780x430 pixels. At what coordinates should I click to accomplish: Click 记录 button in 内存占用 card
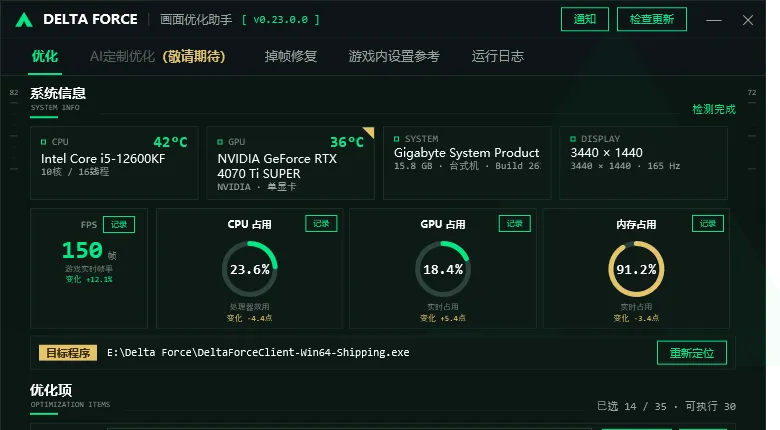[708, 223]
